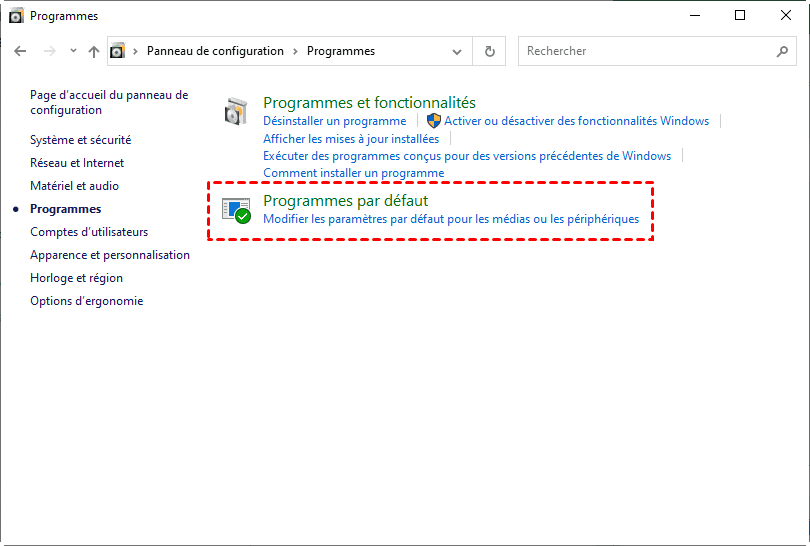810x546 pixels.
Task: Click the Back navigation arrow
Action: [20, 51]
